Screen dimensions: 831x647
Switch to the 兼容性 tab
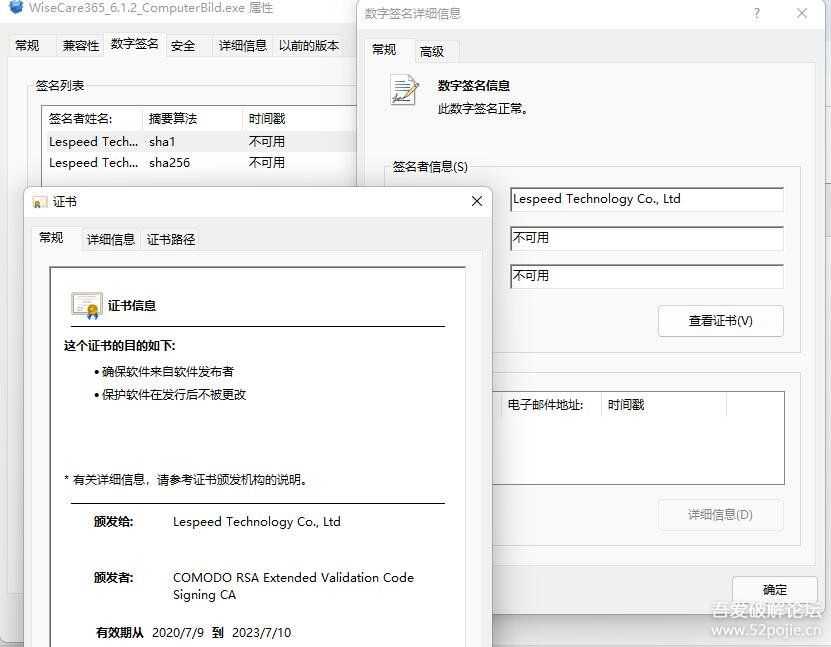click(79, 45)
